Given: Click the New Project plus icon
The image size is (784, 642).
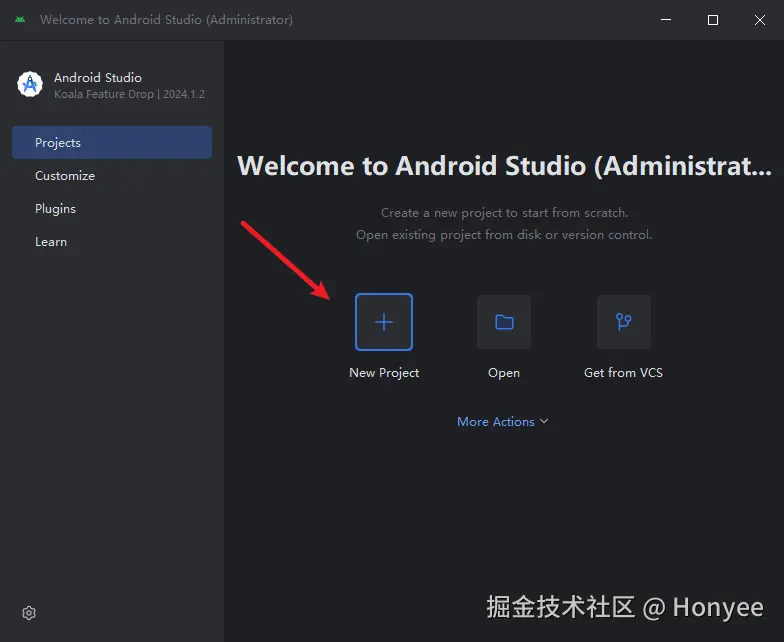Looking at the screenshot, I should [x=384, y=322].
